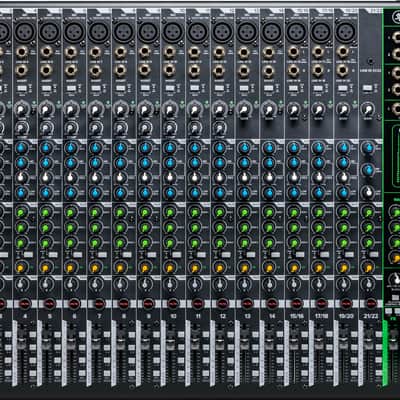Click the XLR mic input on channel 4

point(24,33)
